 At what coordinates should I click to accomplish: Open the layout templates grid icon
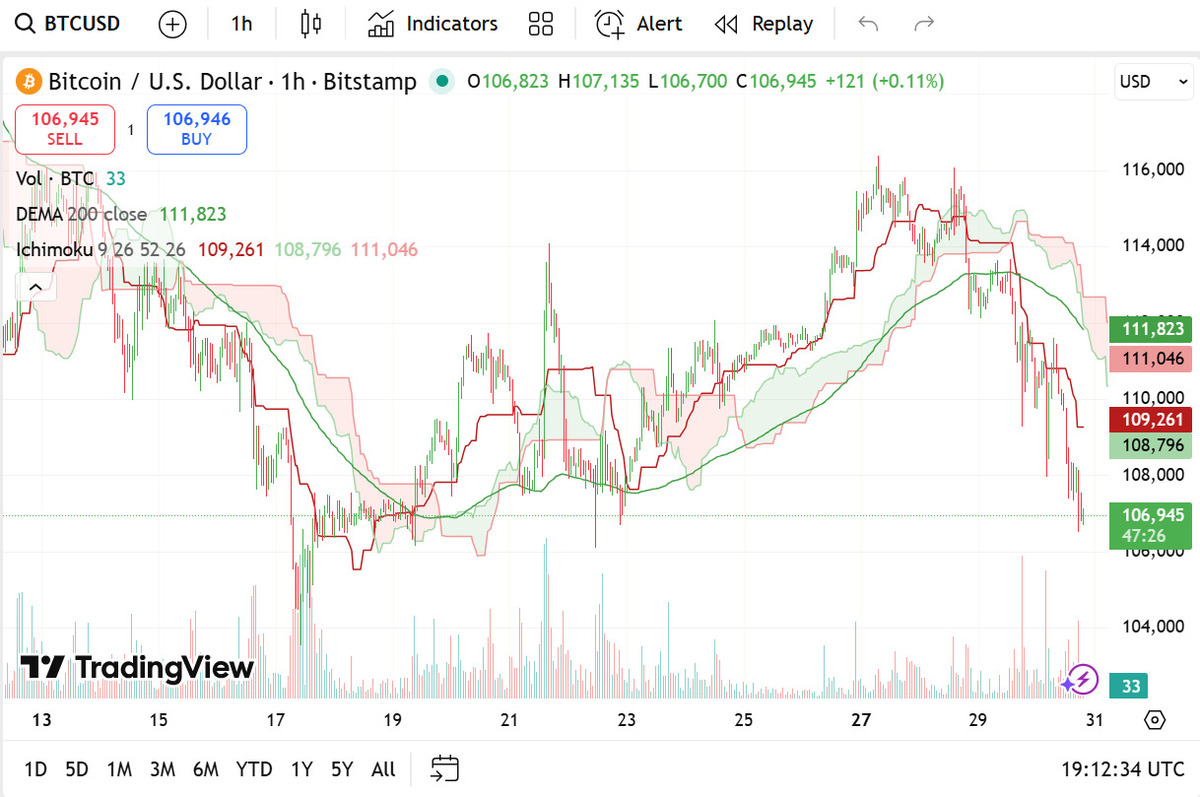541,24
